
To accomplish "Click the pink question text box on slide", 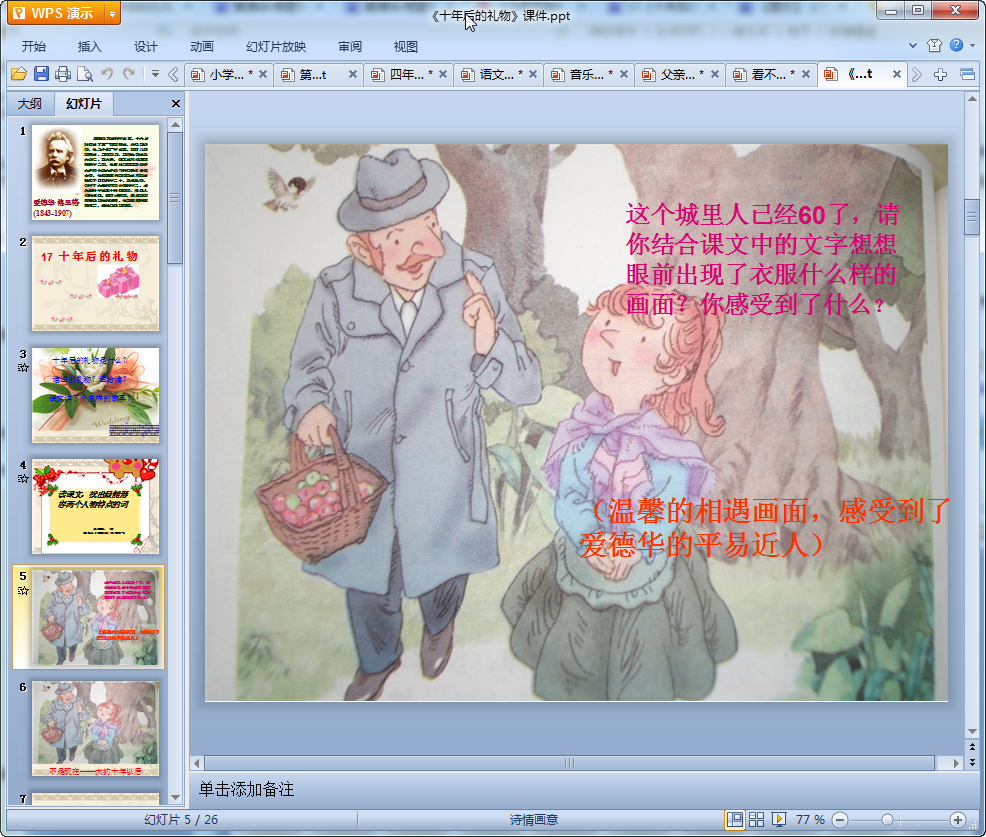I will pyautogui.click(x=762, y=259).
